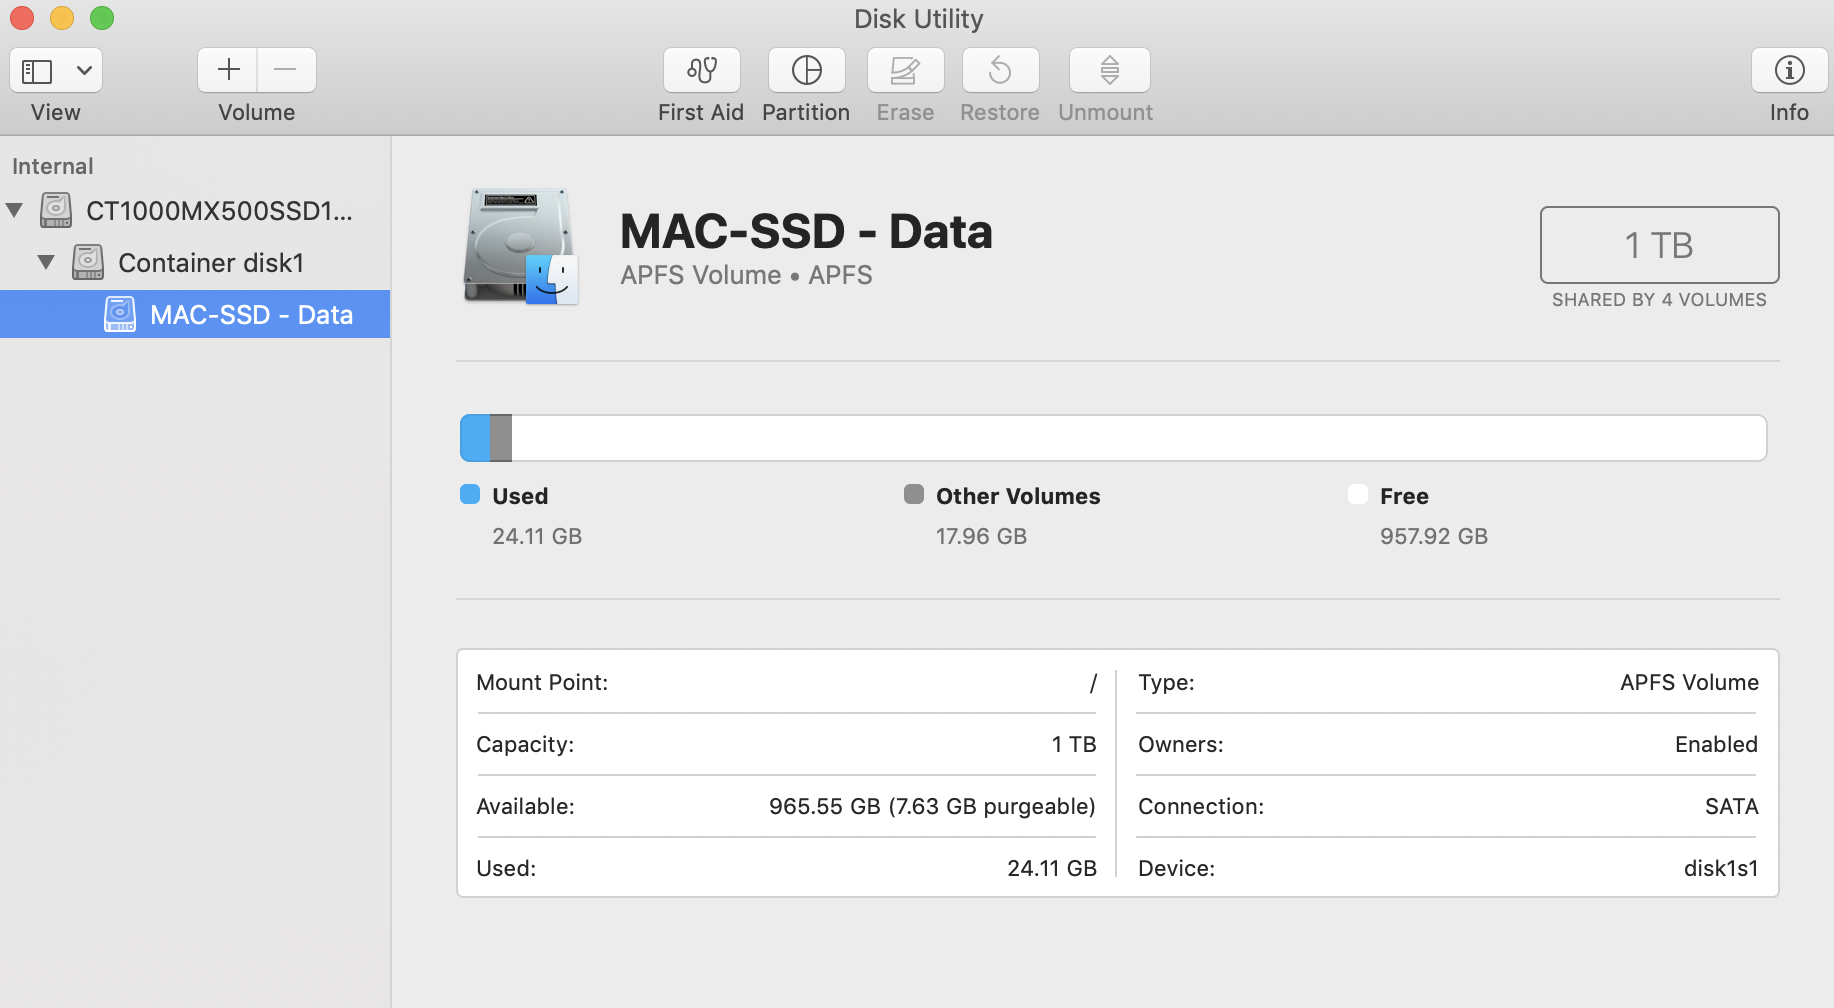Click the Device disk1s1 value
Screen dimensions: 1834x1008
click(x=1720, y=868)
